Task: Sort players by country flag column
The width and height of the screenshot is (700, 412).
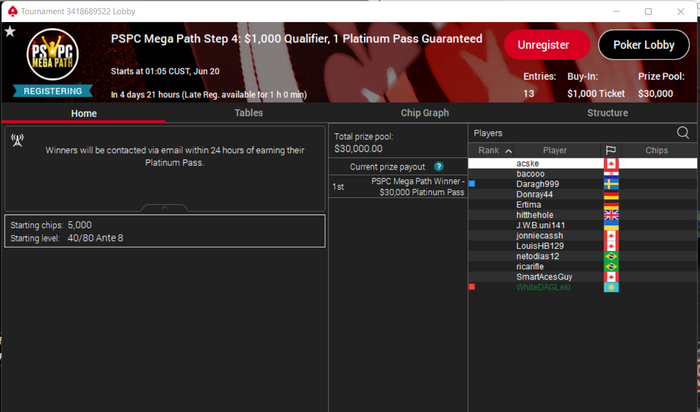Action: pyautogui.click(x=611, y=150)
